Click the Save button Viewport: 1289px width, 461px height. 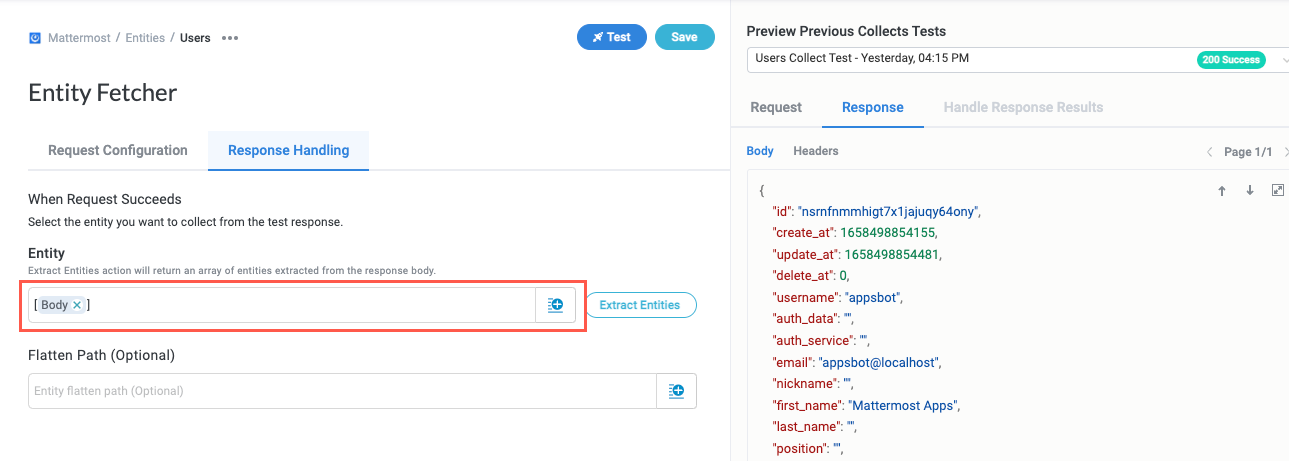tap(684, 37)
